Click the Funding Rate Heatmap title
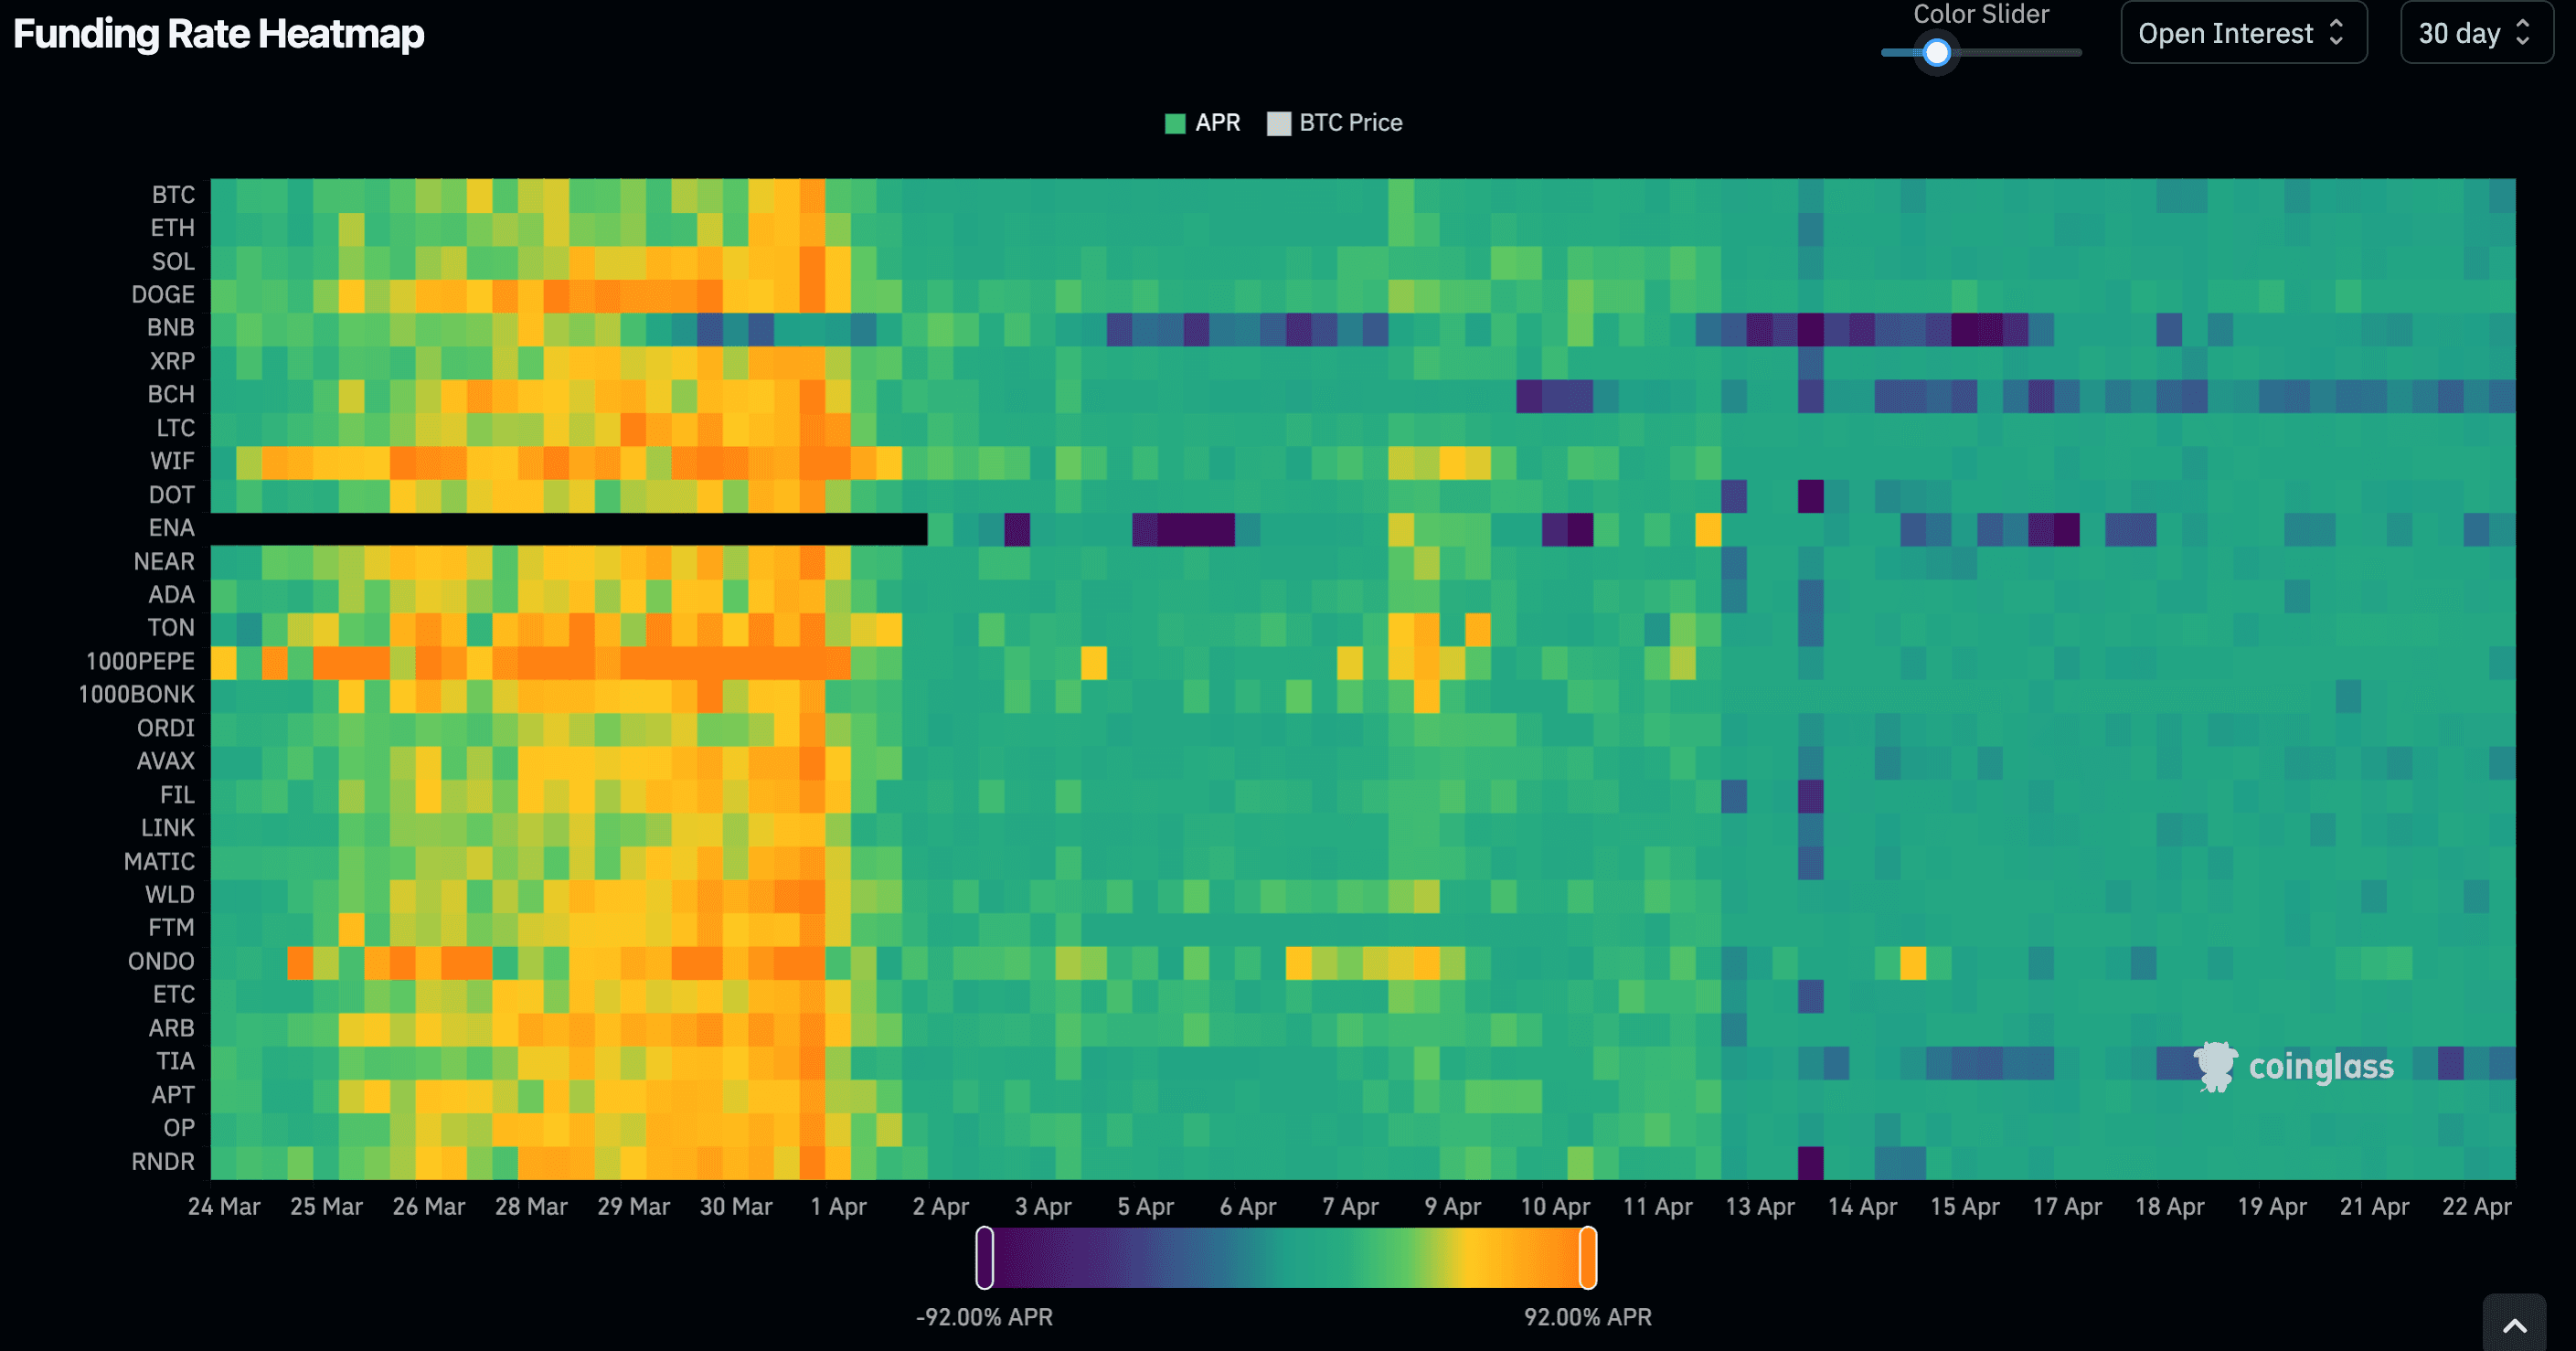This screenshot has height=1351, width=2576. [218, 34]
